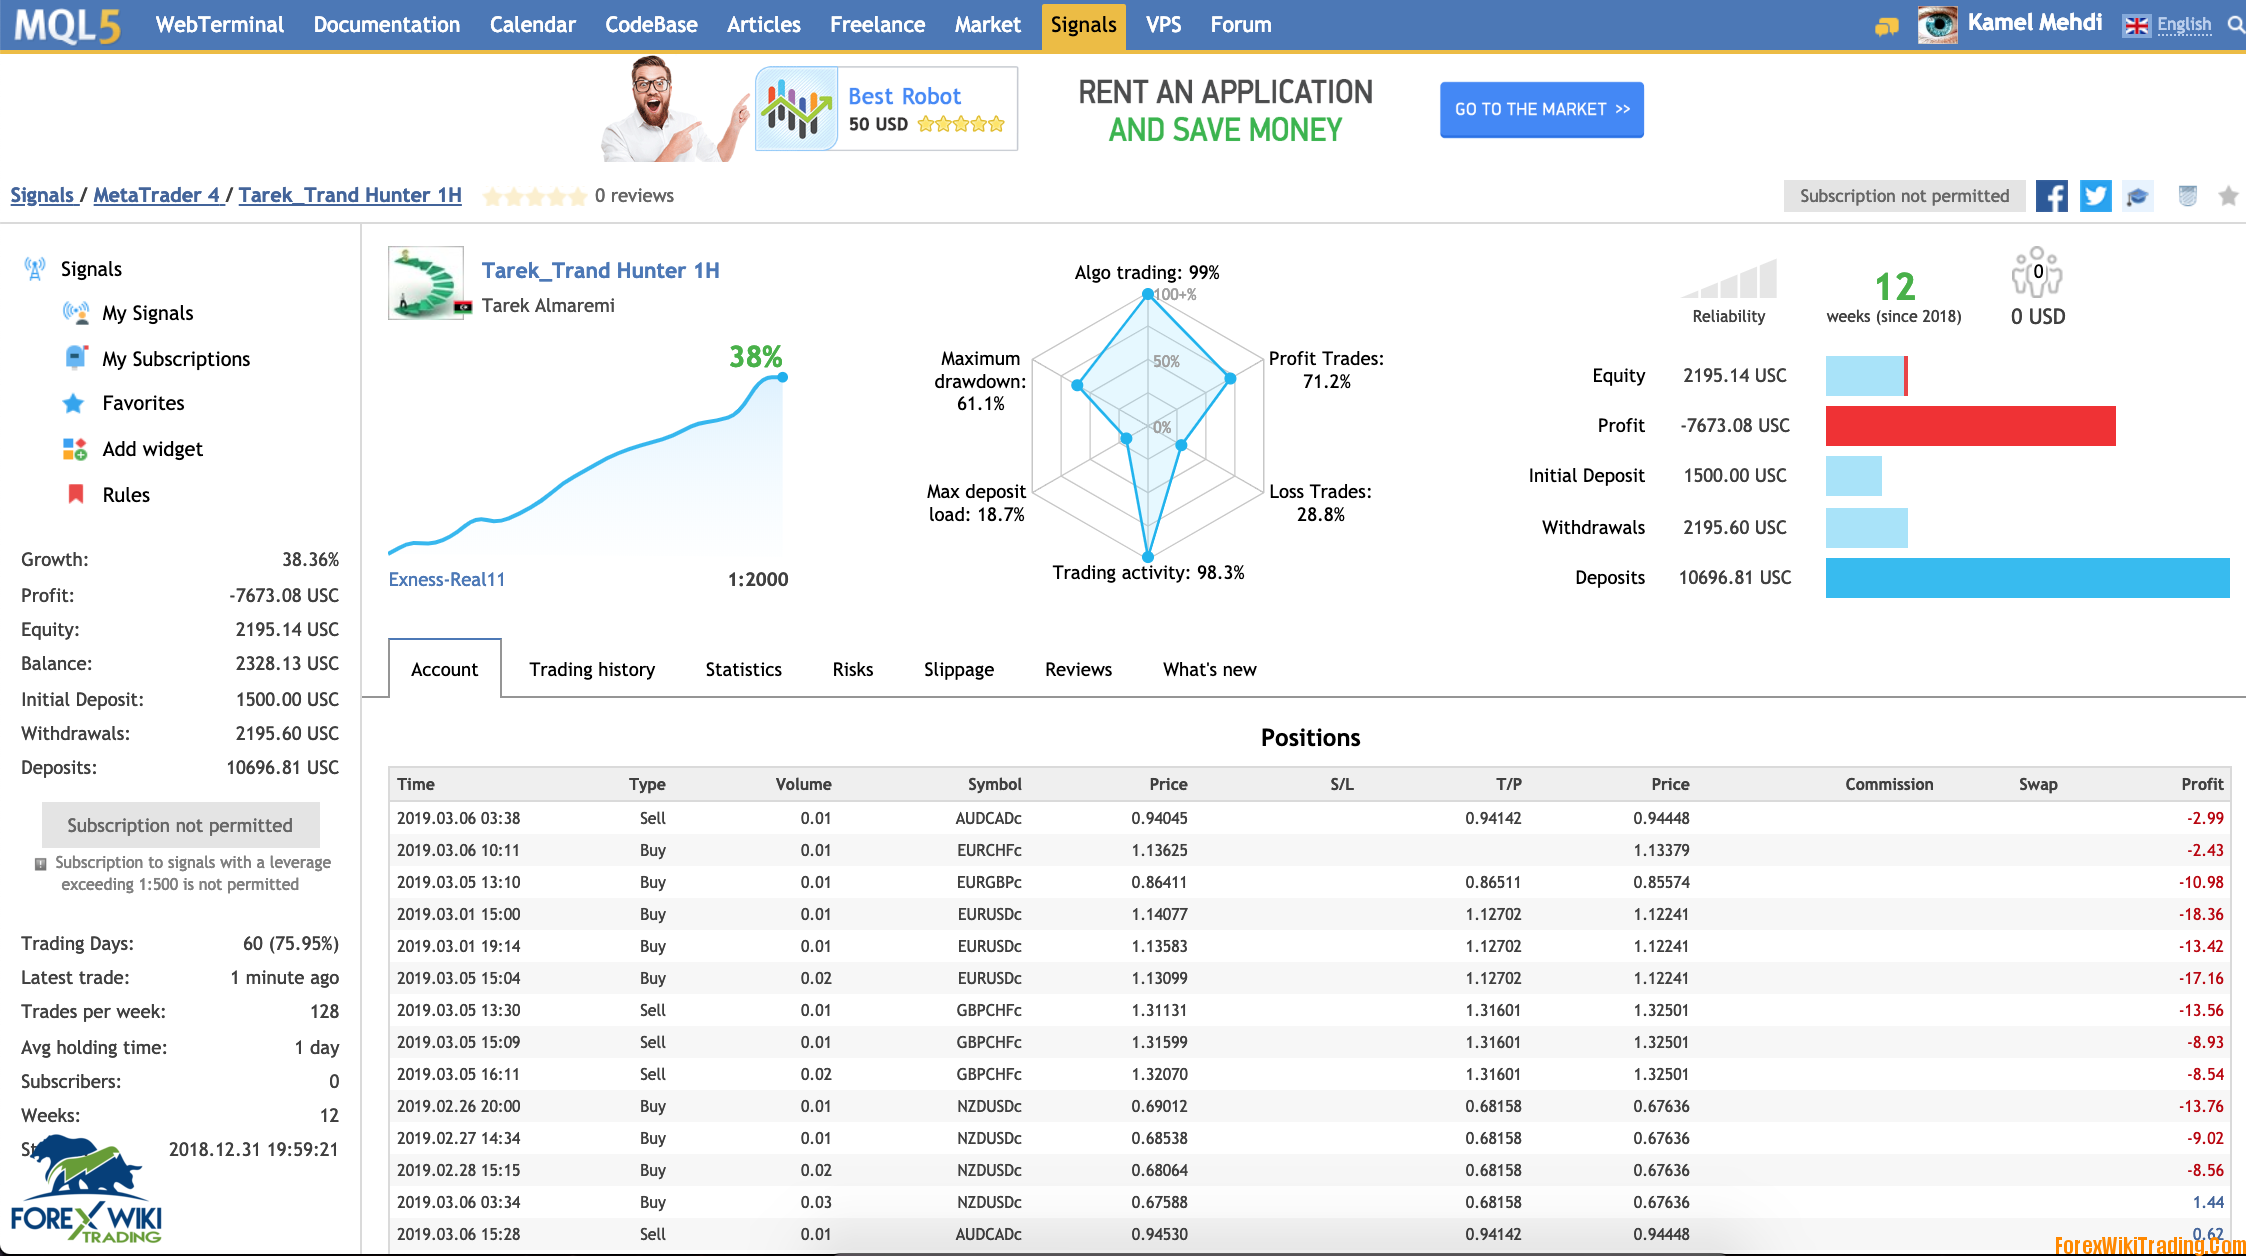This screenshot has width=2246, height=1256.
Task: Sort positions by Time column header
Action: (416, 784)
